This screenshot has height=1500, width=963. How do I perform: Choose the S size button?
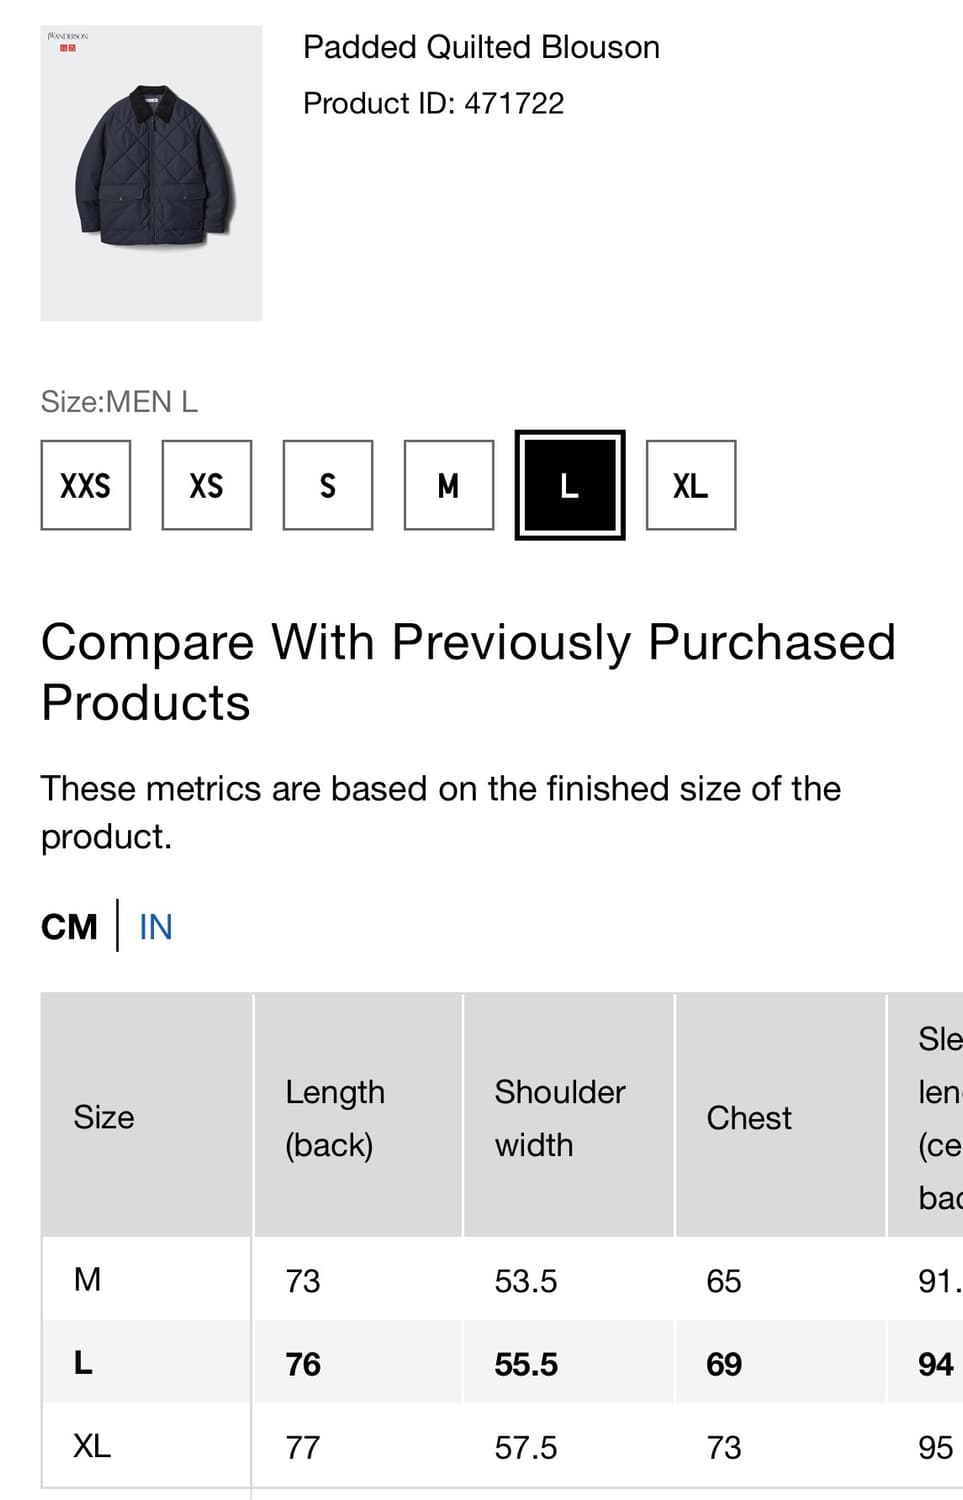pyautogui.click(x=328, y=485)
